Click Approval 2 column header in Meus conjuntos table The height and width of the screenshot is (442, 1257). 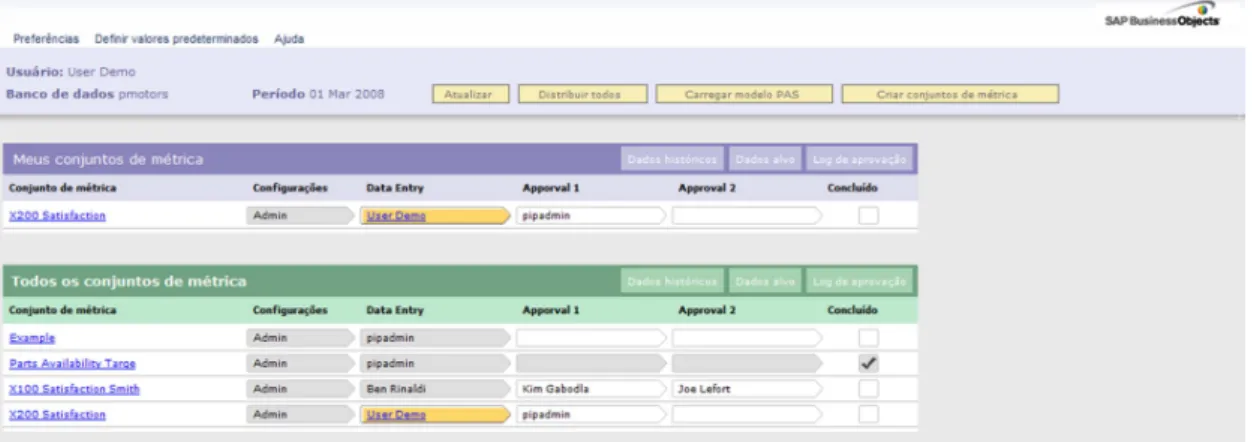[x=707, y=187]
